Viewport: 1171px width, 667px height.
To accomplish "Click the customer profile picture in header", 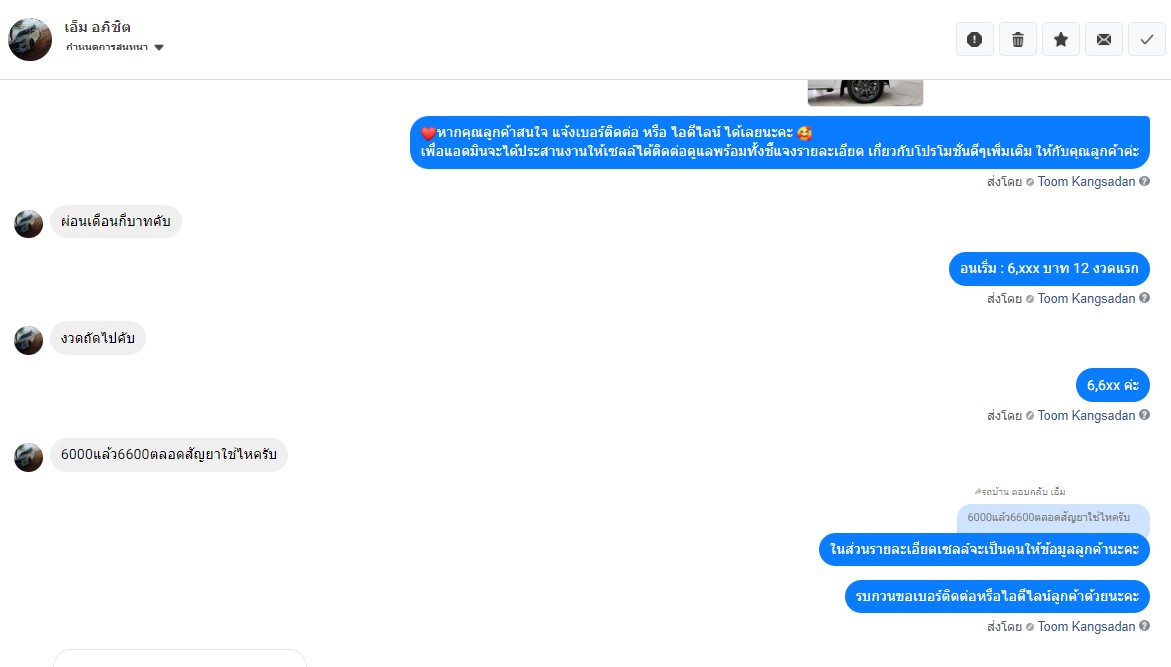I will pyautogui.click(x=30, y=40).
